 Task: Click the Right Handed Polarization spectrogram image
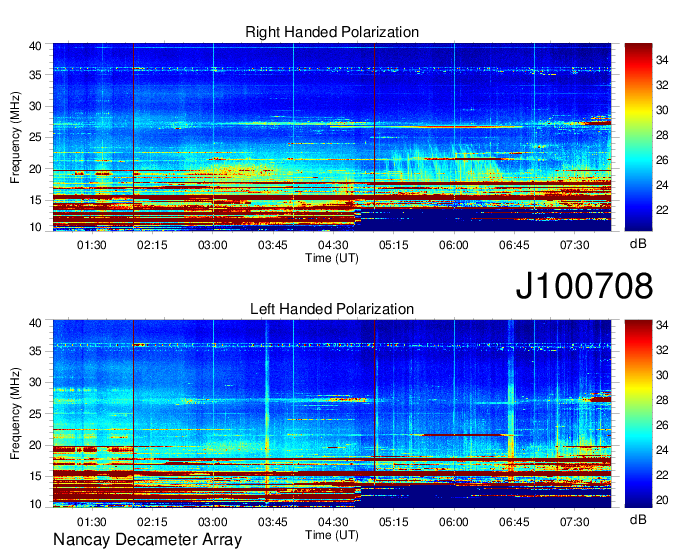click(332, 137)
